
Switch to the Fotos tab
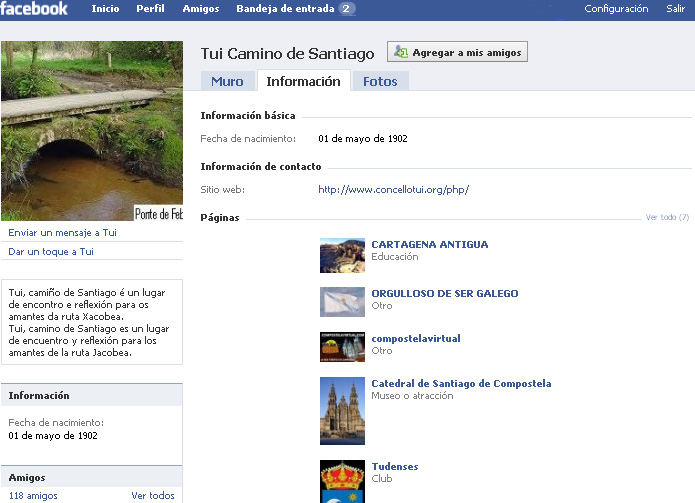(x=380, y=82)
